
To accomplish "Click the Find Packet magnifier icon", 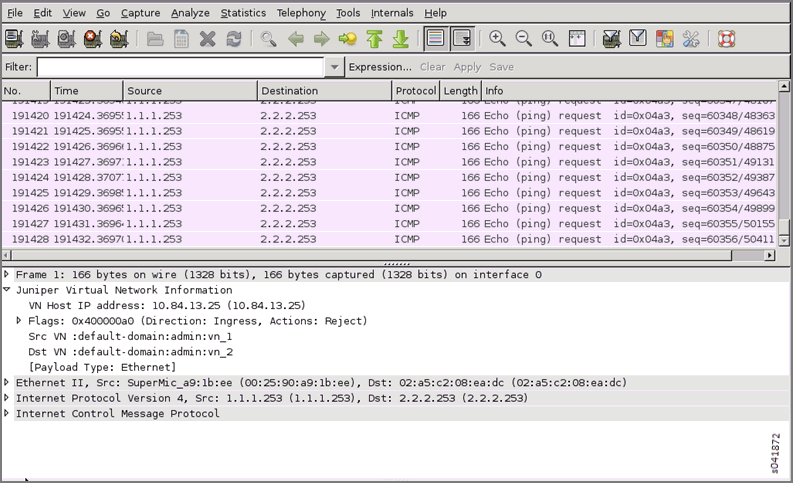I will click(x=268, y=39).
